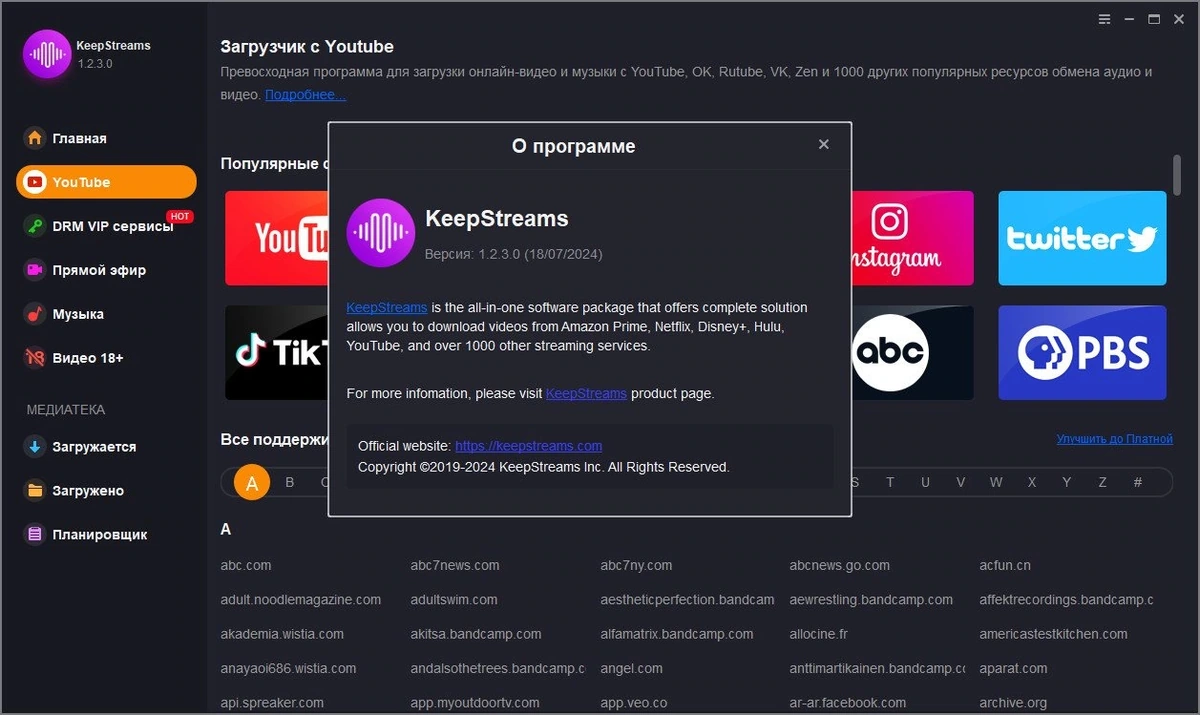The image size is (1200, 715).
Task: Follow the KeepStreams link in description paragraph
Action: pos(387,307)
